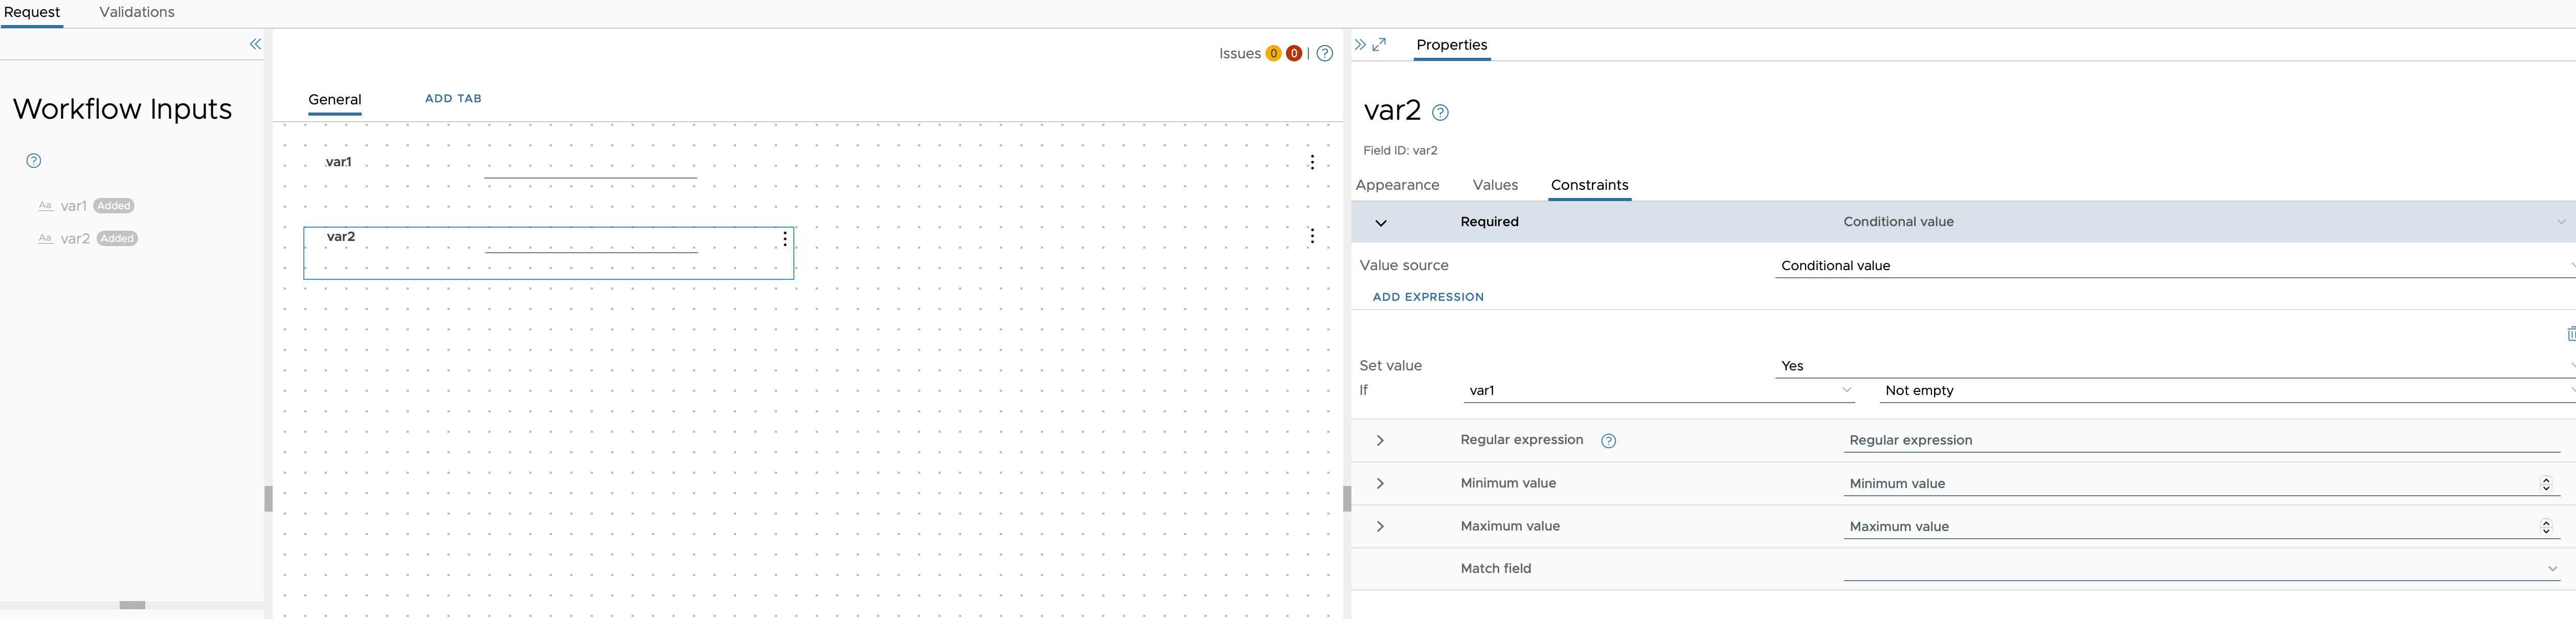
Task: Click ADD TAB next to General
Action: click(x=453, y=98)
